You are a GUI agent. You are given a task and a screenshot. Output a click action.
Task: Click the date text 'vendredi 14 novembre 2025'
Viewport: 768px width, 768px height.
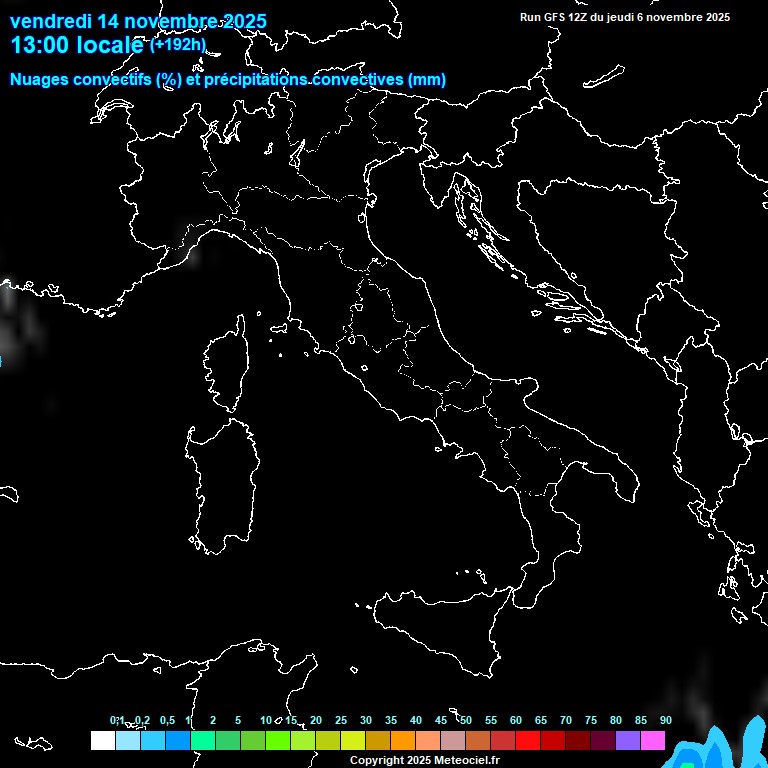(138, 22)
